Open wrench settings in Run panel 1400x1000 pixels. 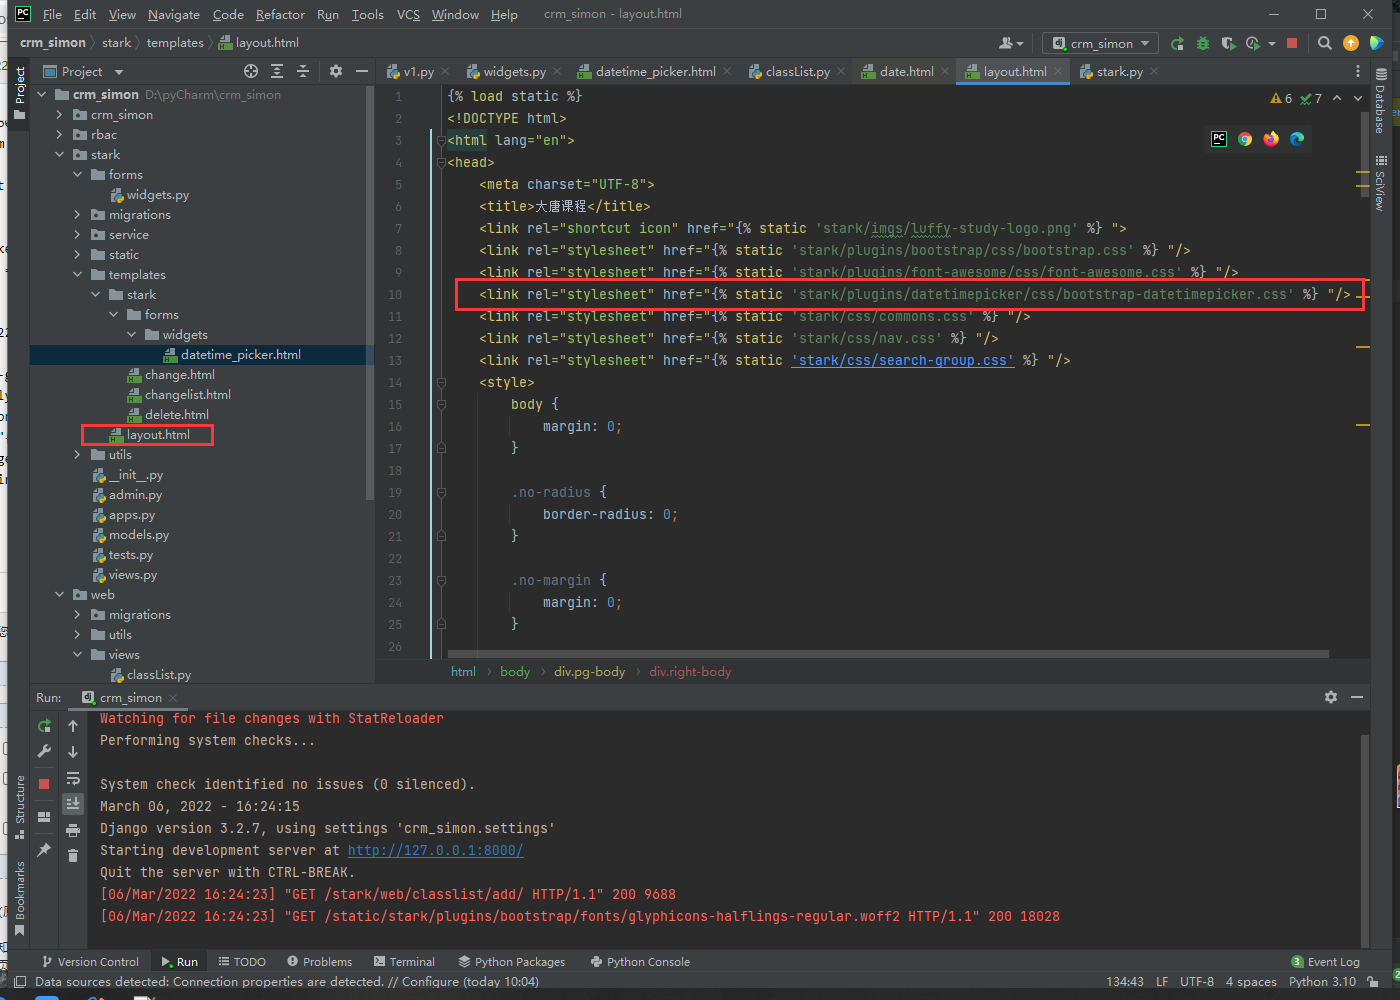[x=44, y=751]
